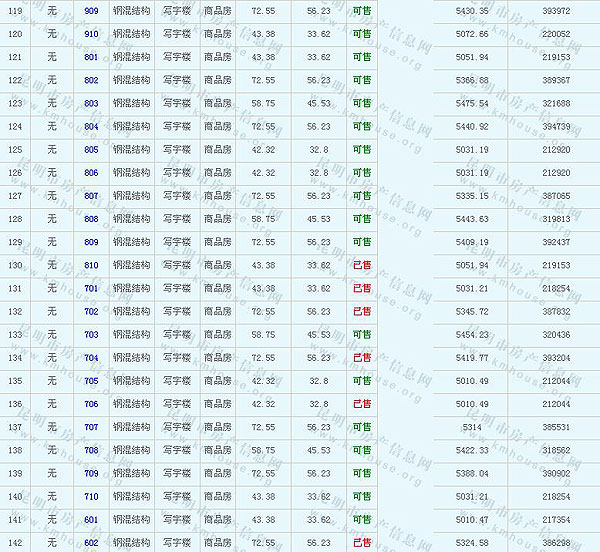Click the room 601 link
This screenshot has width=600, height=552.
[91, 520]
